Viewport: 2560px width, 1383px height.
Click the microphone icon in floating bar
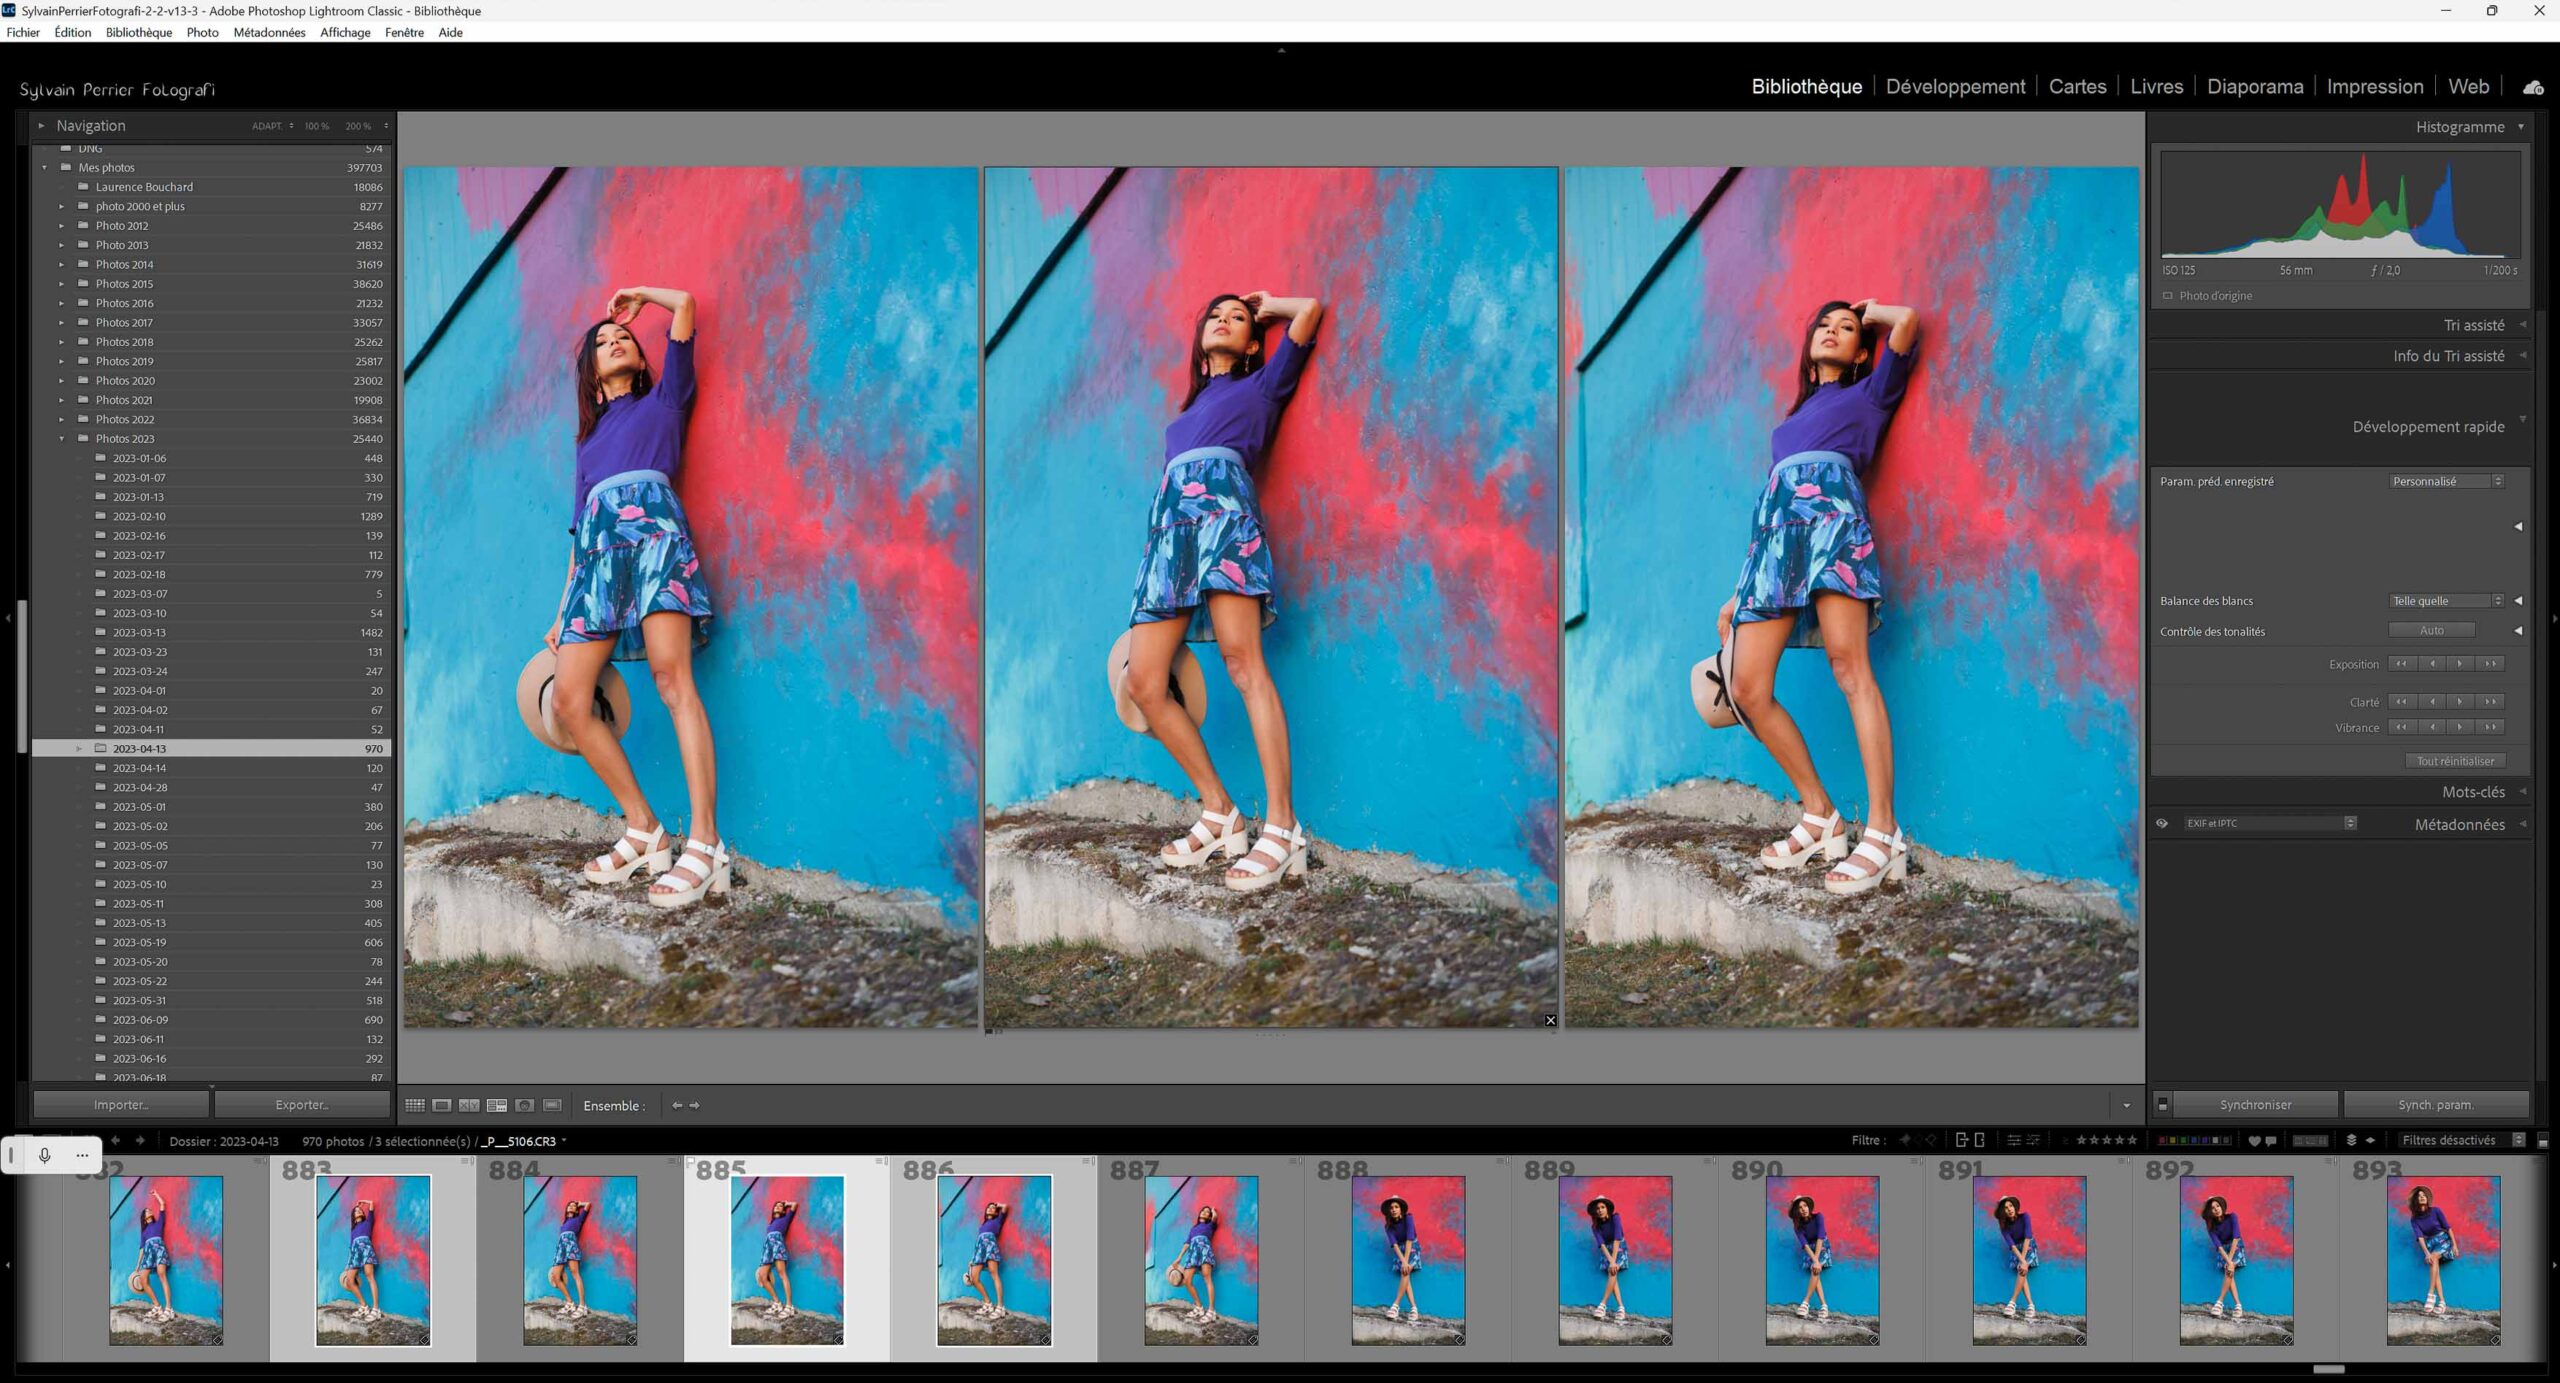[45, 1155]
